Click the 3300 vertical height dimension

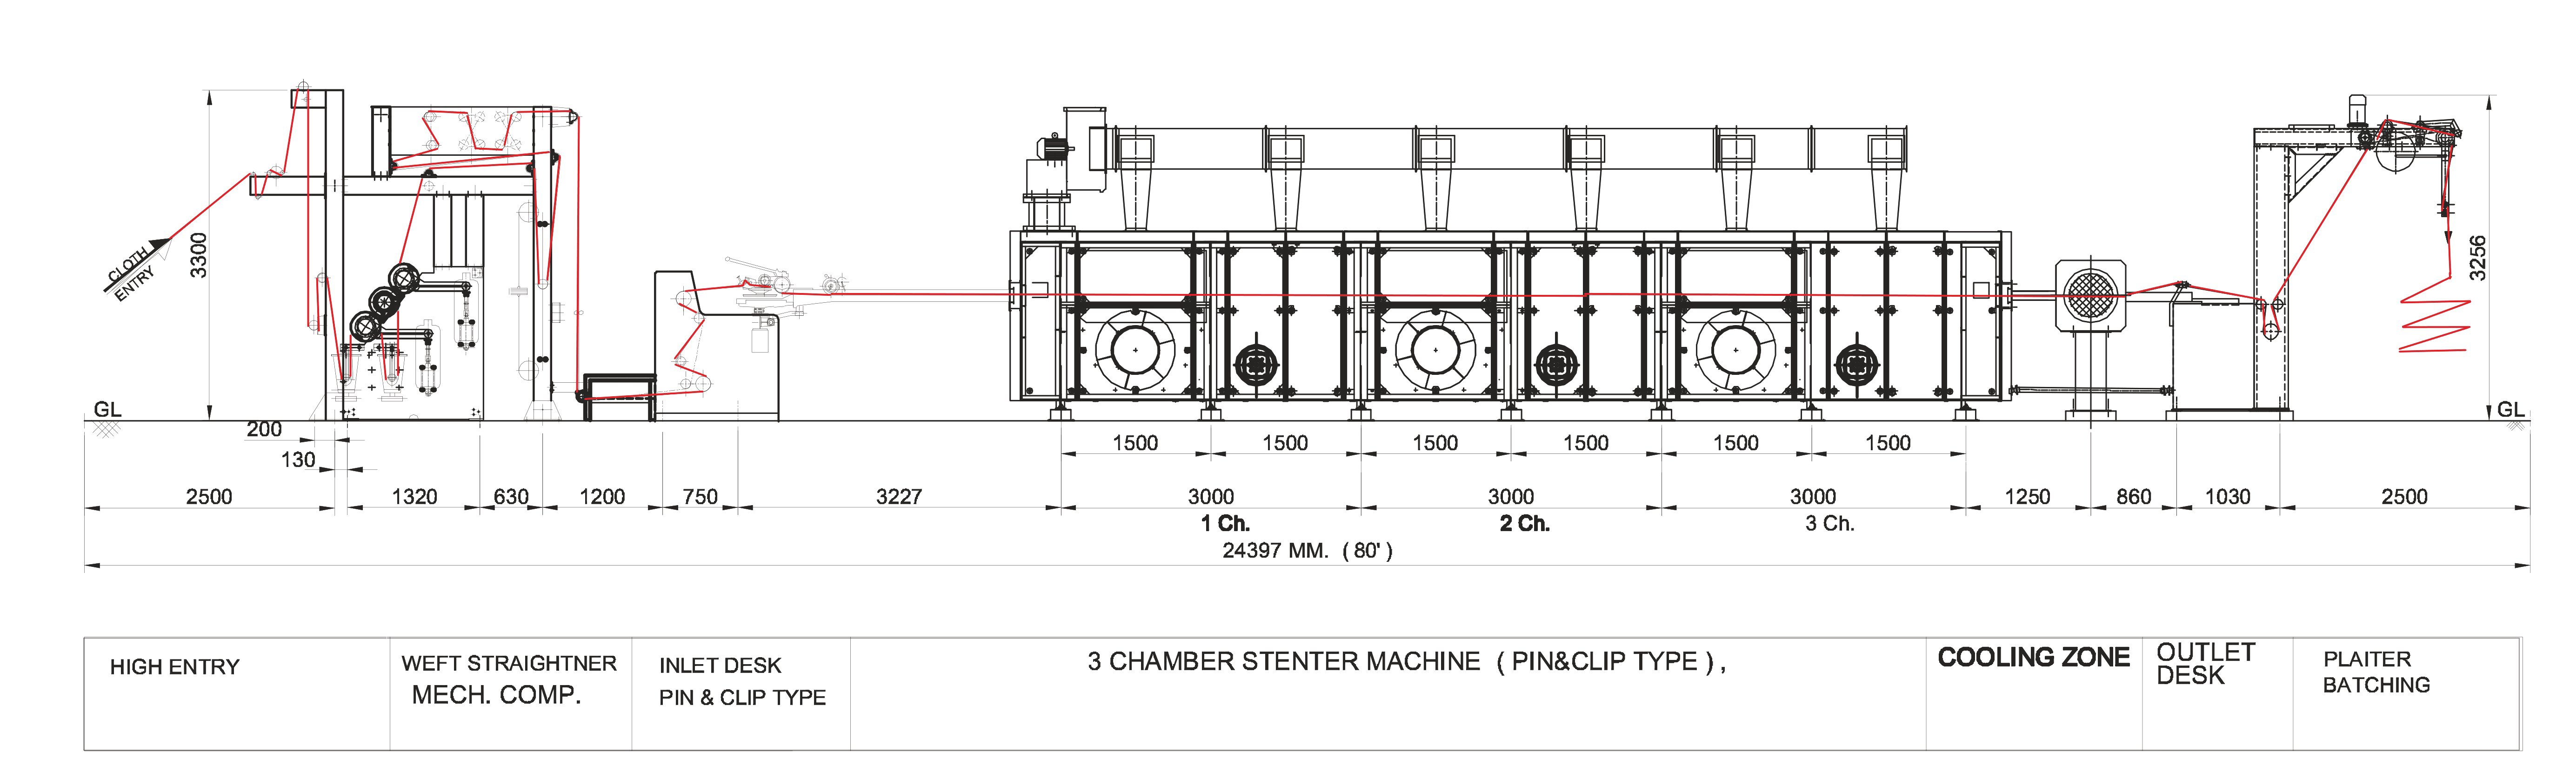click(198, 255)
